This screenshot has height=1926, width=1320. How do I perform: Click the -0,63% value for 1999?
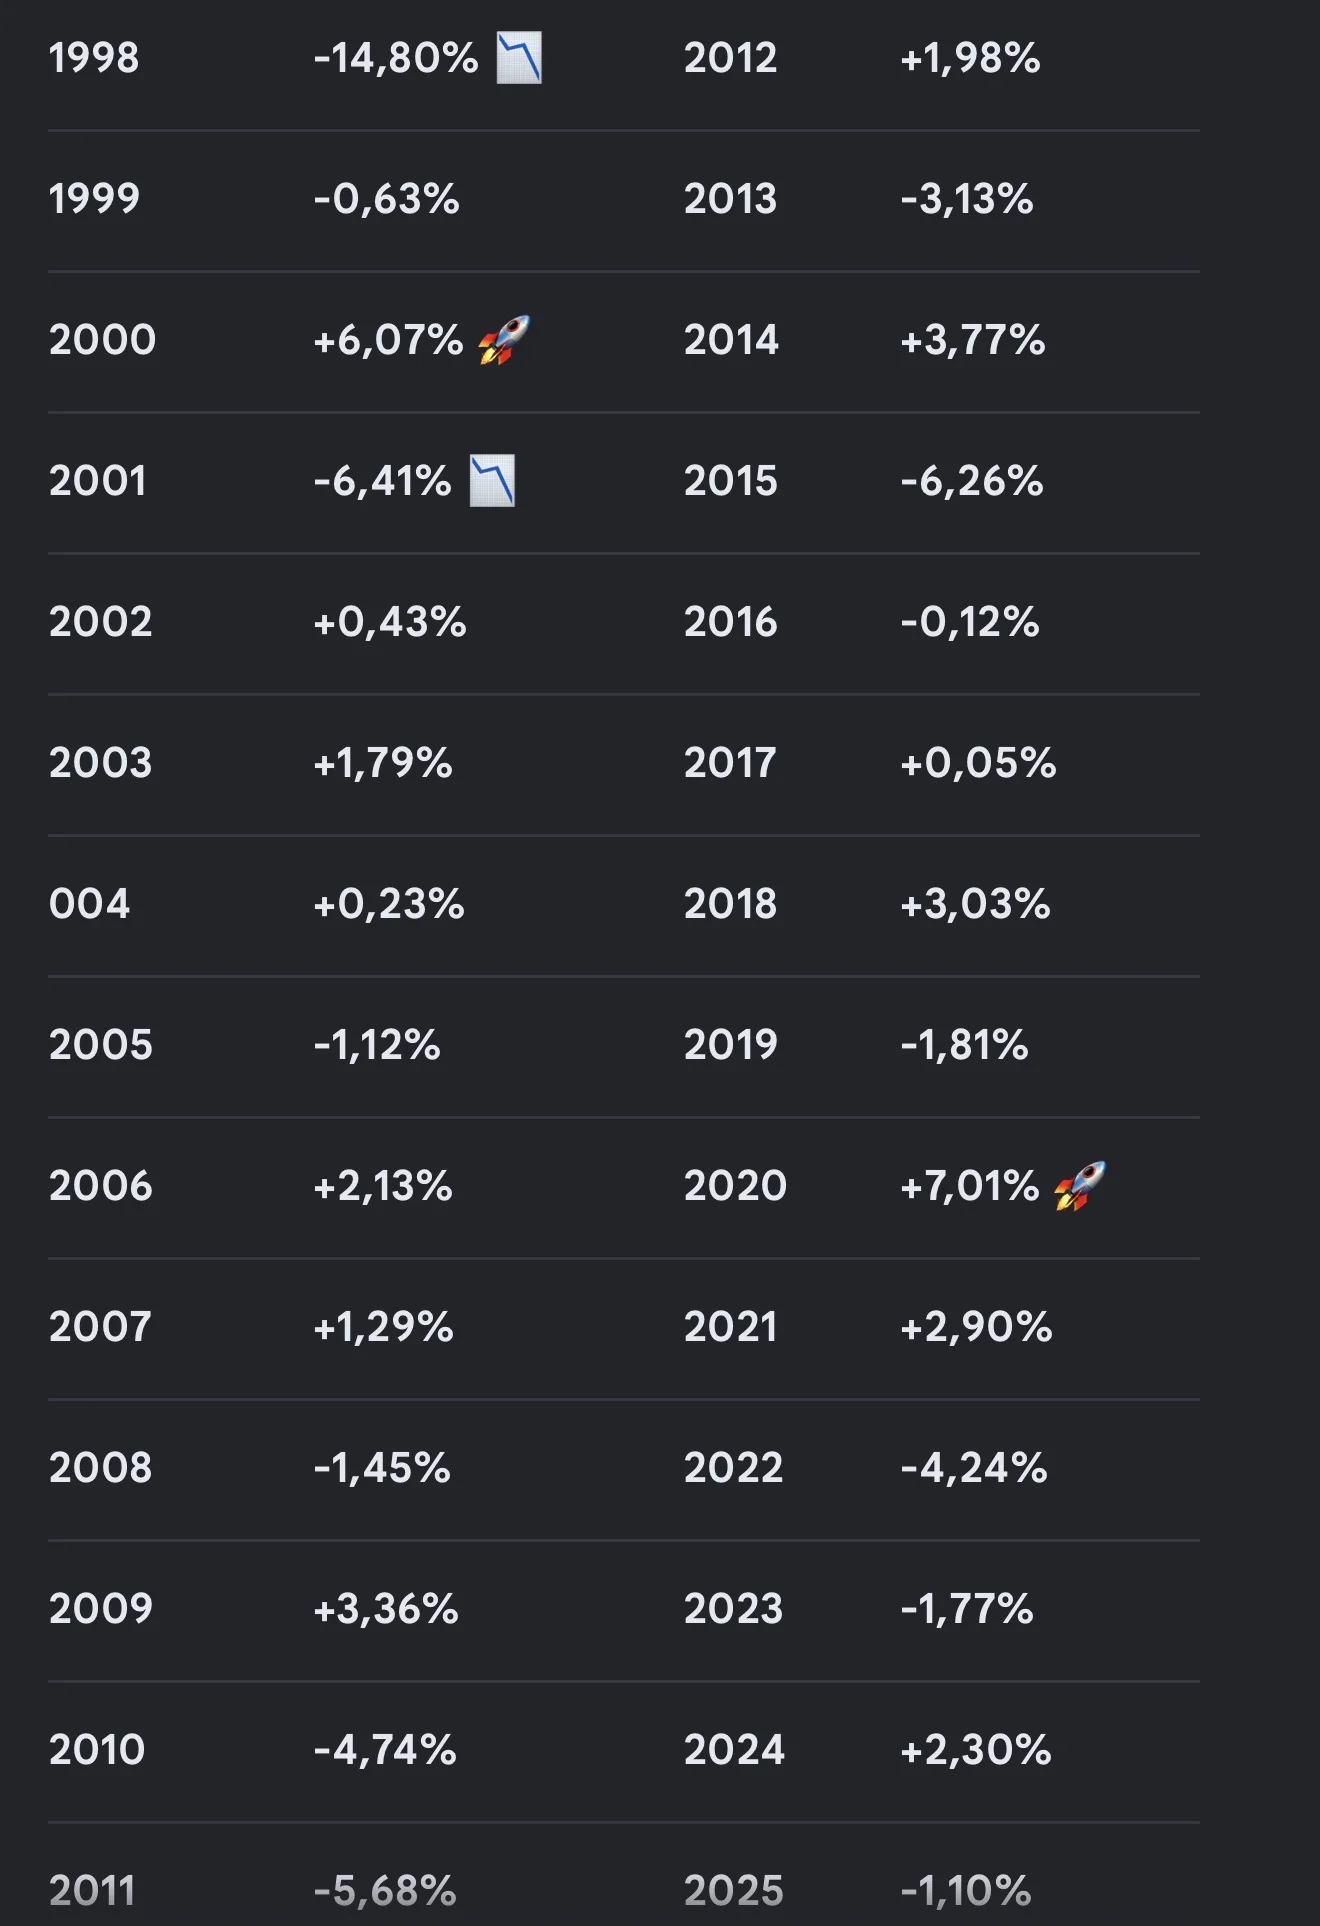[387, 199]
